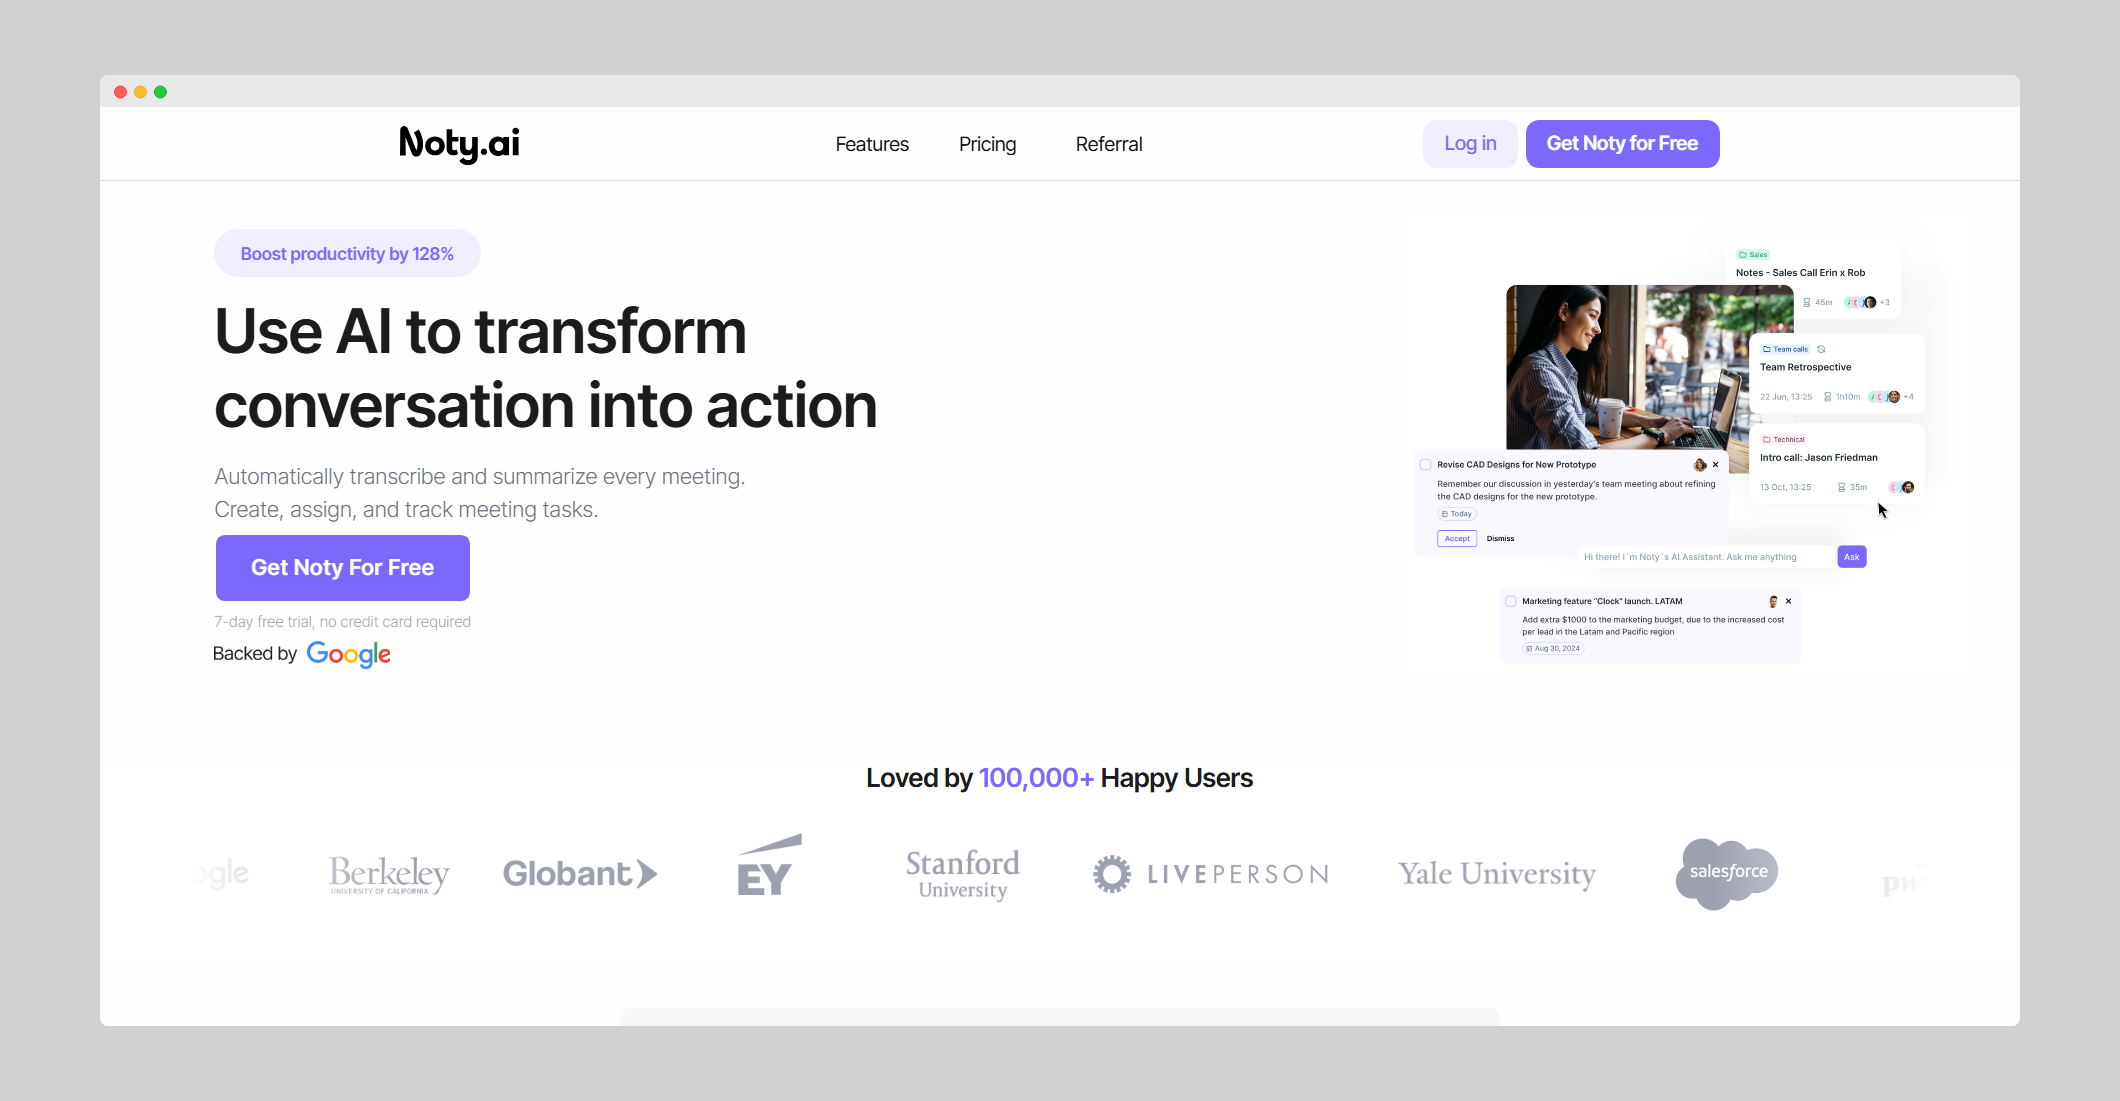2120x1101 pixels.
Task: Click the 35m hourglass duration icon
Action: coord(1842,487)
